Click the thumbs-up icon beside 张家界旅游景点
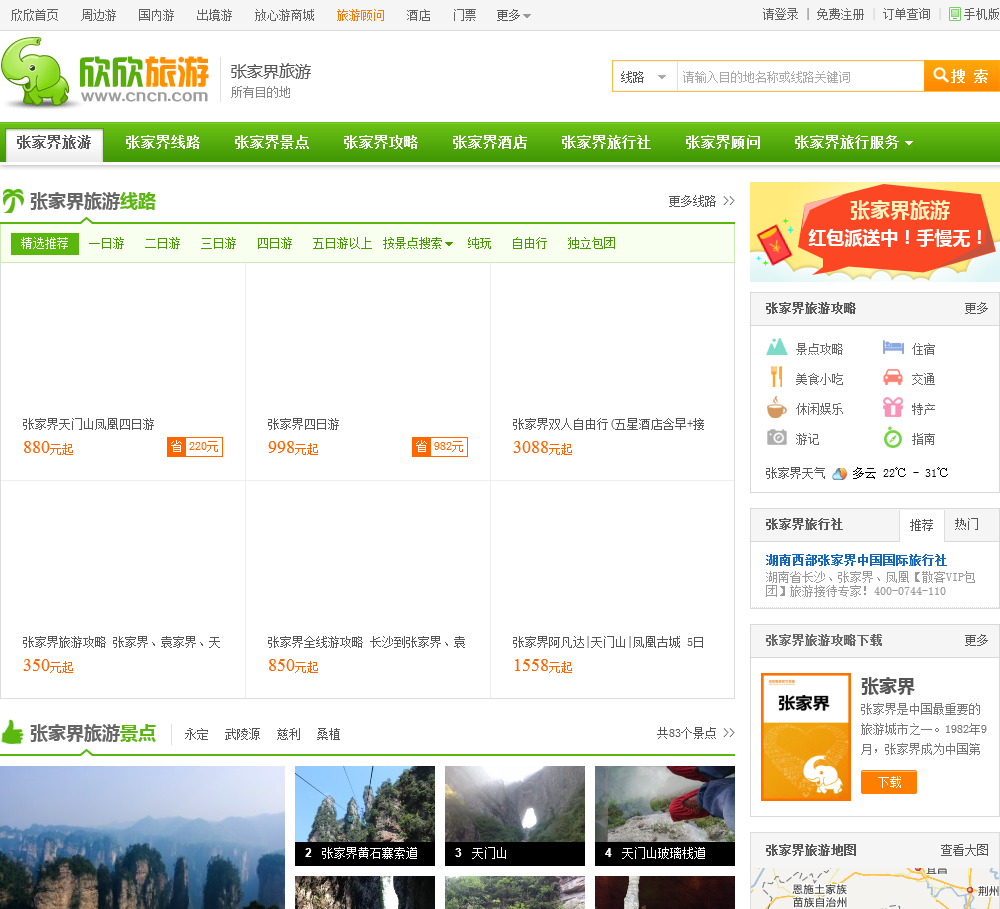Viewport: 1000px width, 909px height. click(12, 732)
